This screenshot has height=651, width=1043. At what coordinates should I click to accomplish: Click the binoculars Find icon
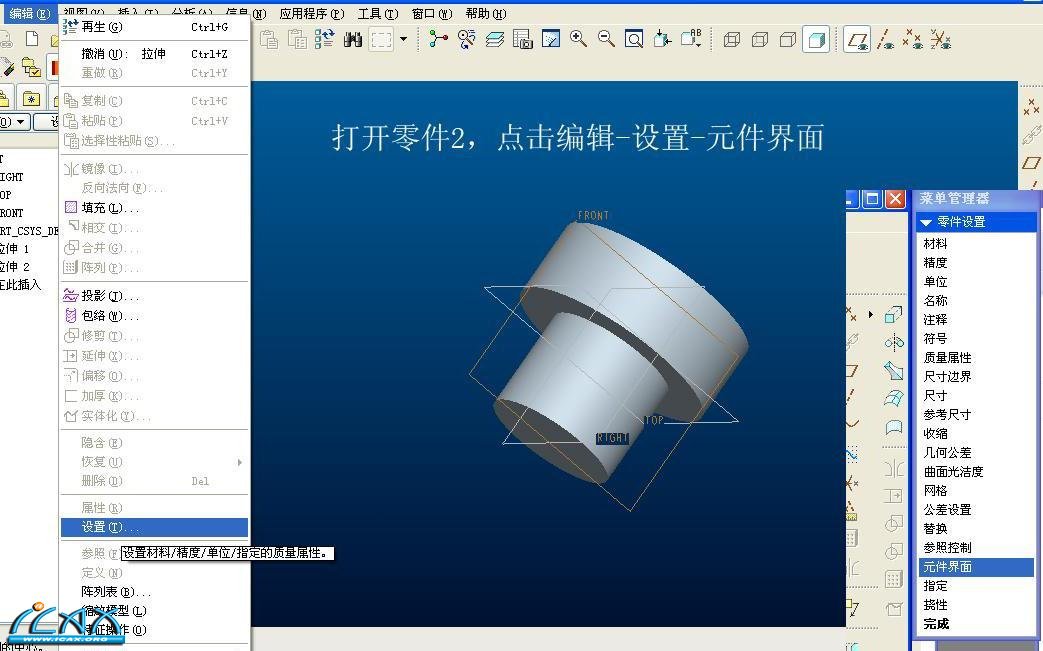352,39
